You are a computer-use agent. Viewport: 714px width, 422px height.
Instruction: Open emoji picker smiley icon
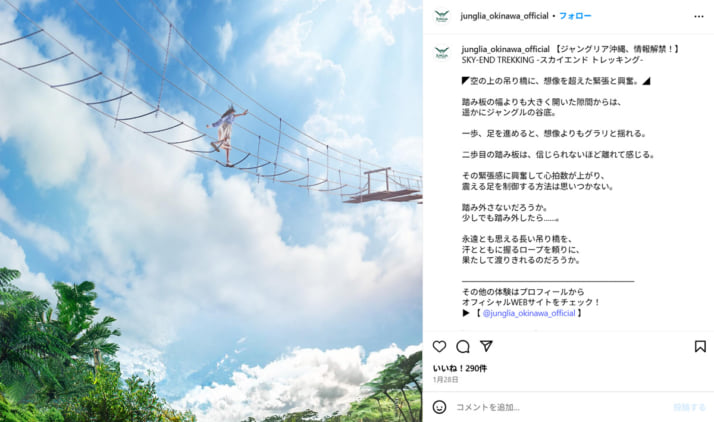tap(439, 407)
